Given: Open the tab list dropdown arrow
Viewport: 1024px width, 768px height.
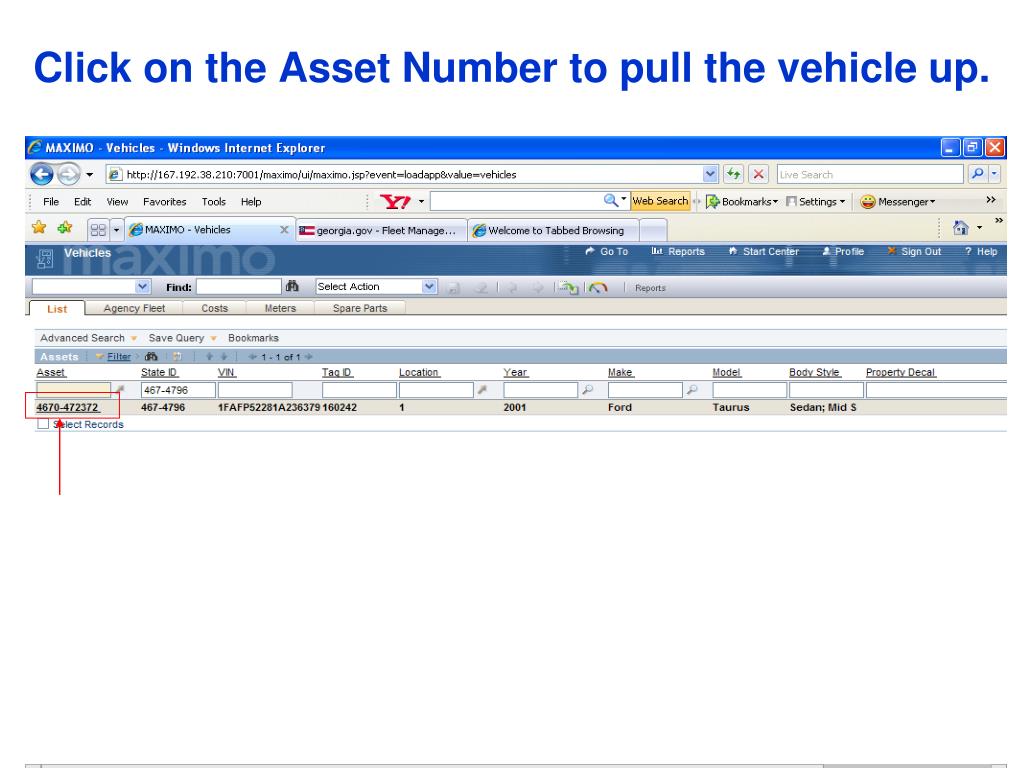Looking at the screenshot, I should point(116,230).
